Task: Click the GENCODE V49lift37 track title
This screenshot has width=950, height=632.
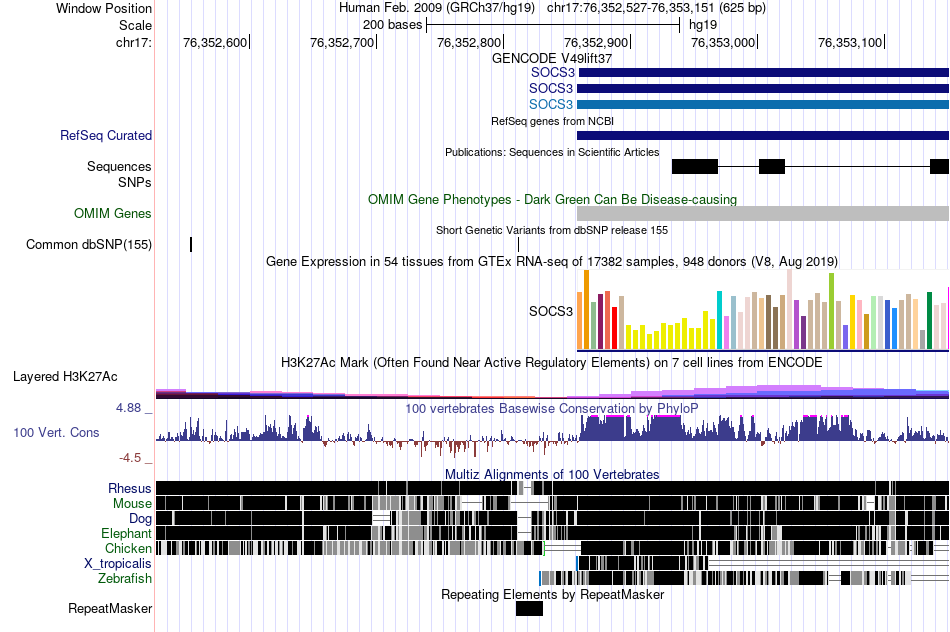Action: click(x=552, y=59)
